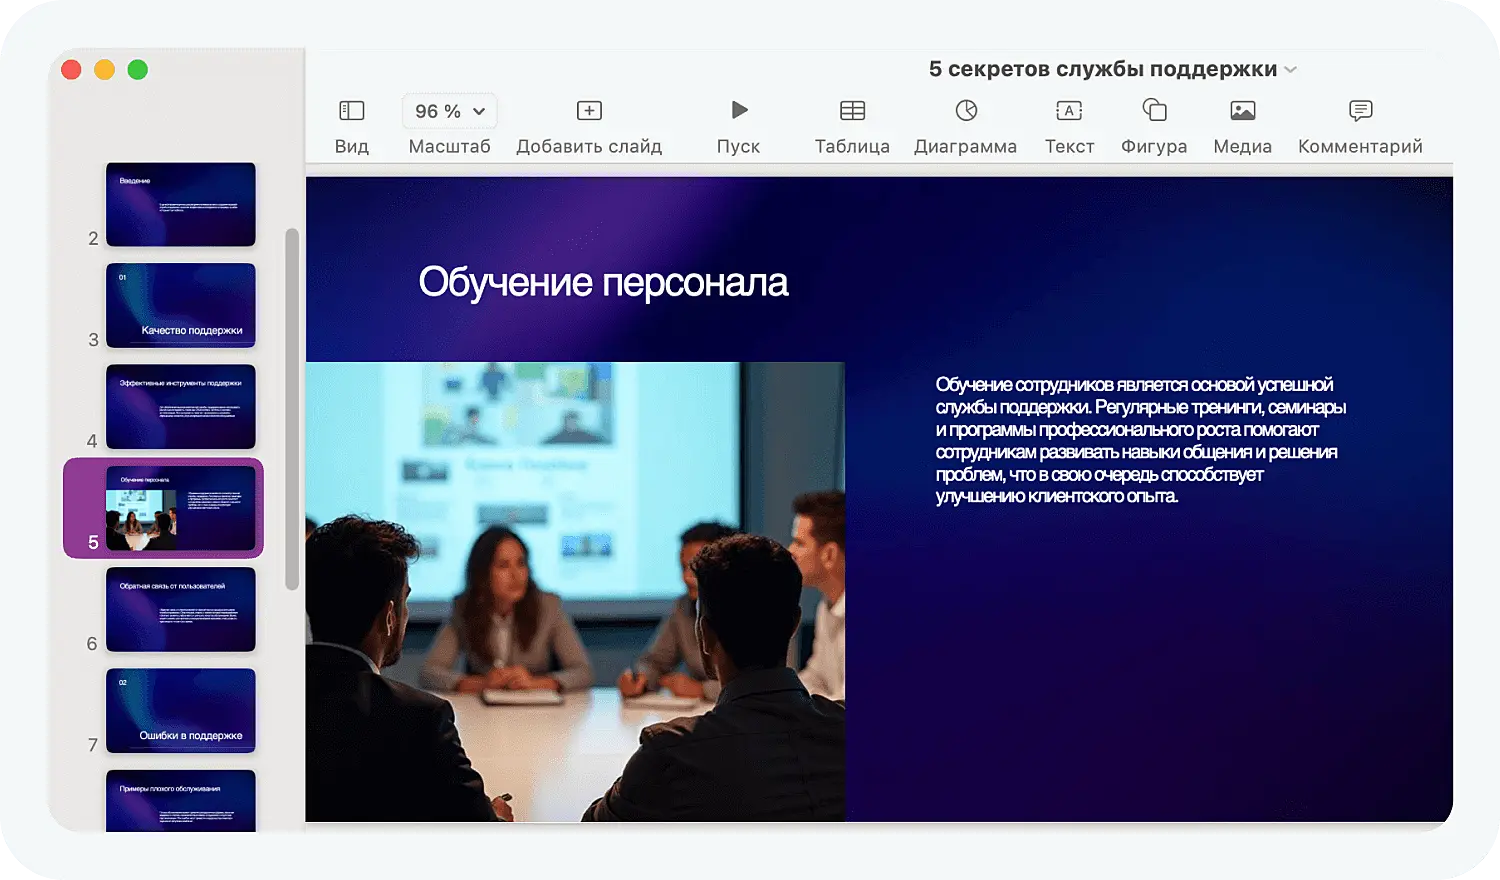Choose slide 4 thumbnail in navigator

click(x=181, y=407)
